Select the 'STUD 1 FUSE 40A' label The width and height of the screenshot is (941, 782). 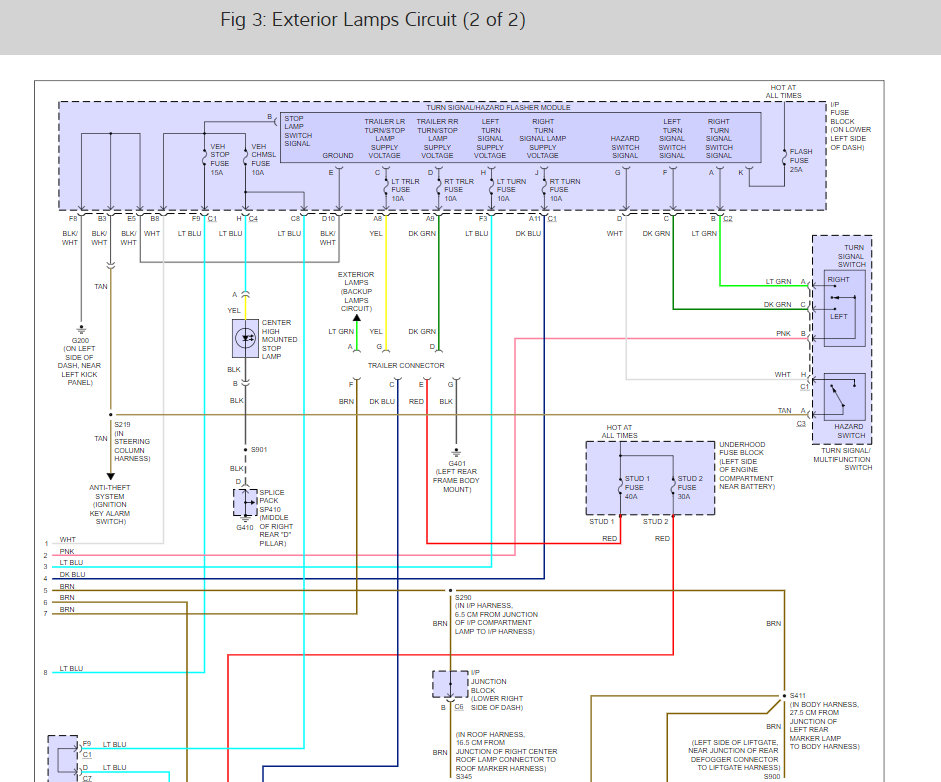[637, 487]
